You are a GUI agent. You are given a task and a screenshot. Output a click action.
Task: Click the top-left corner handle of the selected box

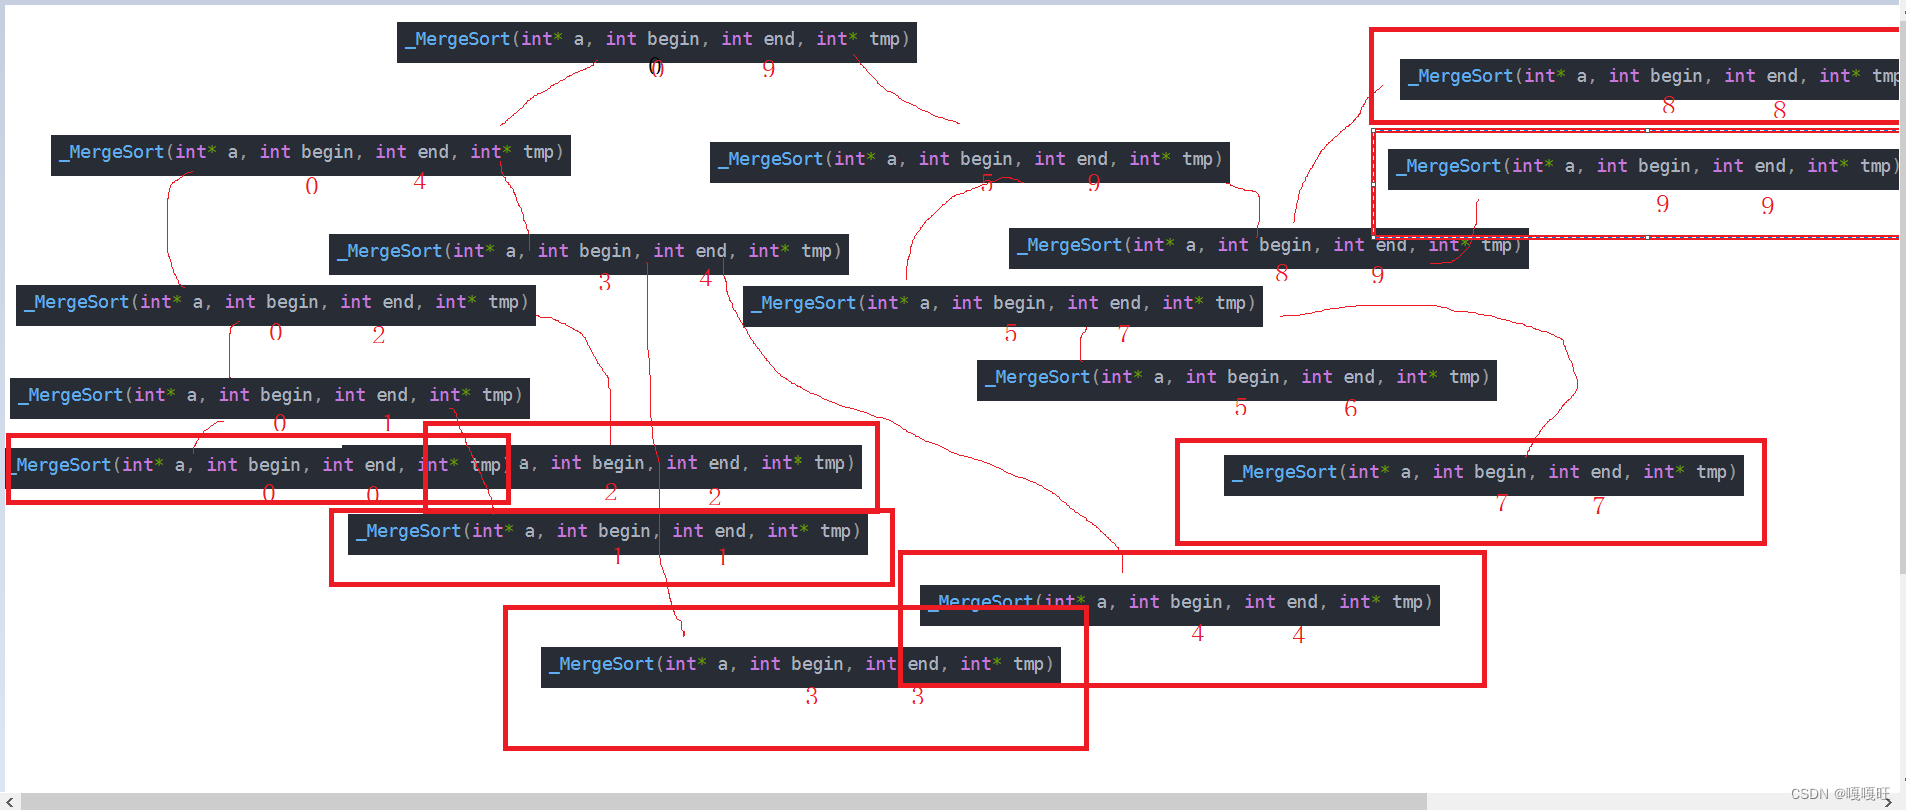click(1373, 130)
